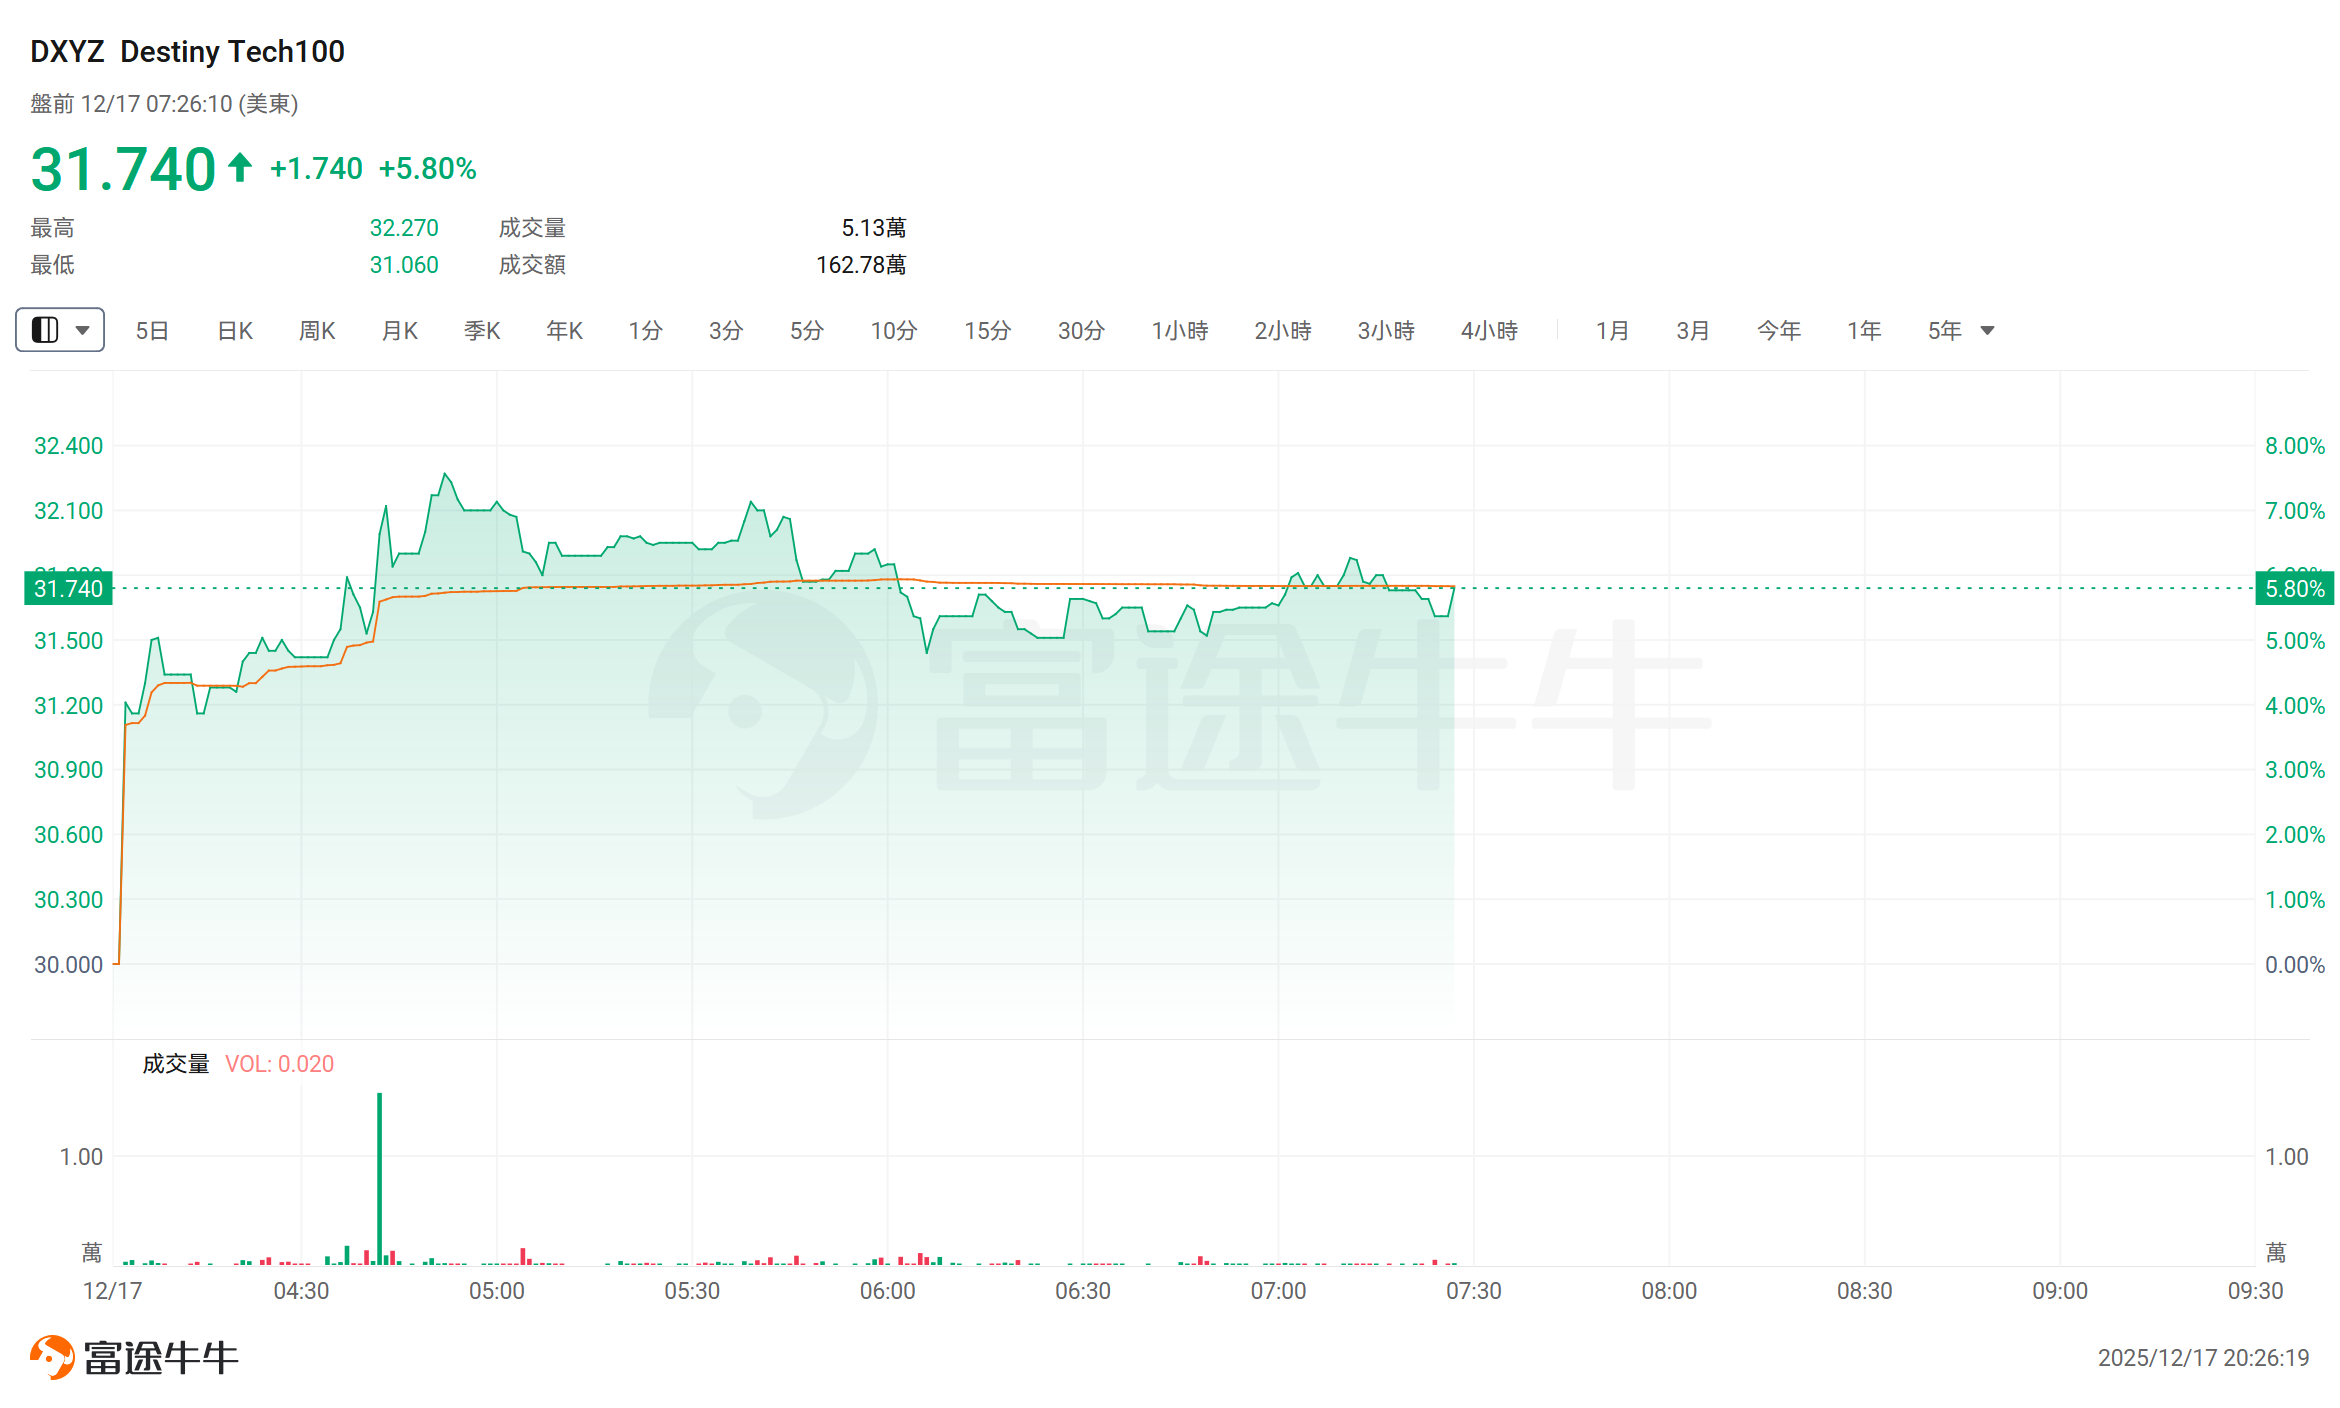Click the 07:30 time axis label
The width and height of the screenshot is (2340, 1408).
pyautogui.click(x=1473, y=1291)
